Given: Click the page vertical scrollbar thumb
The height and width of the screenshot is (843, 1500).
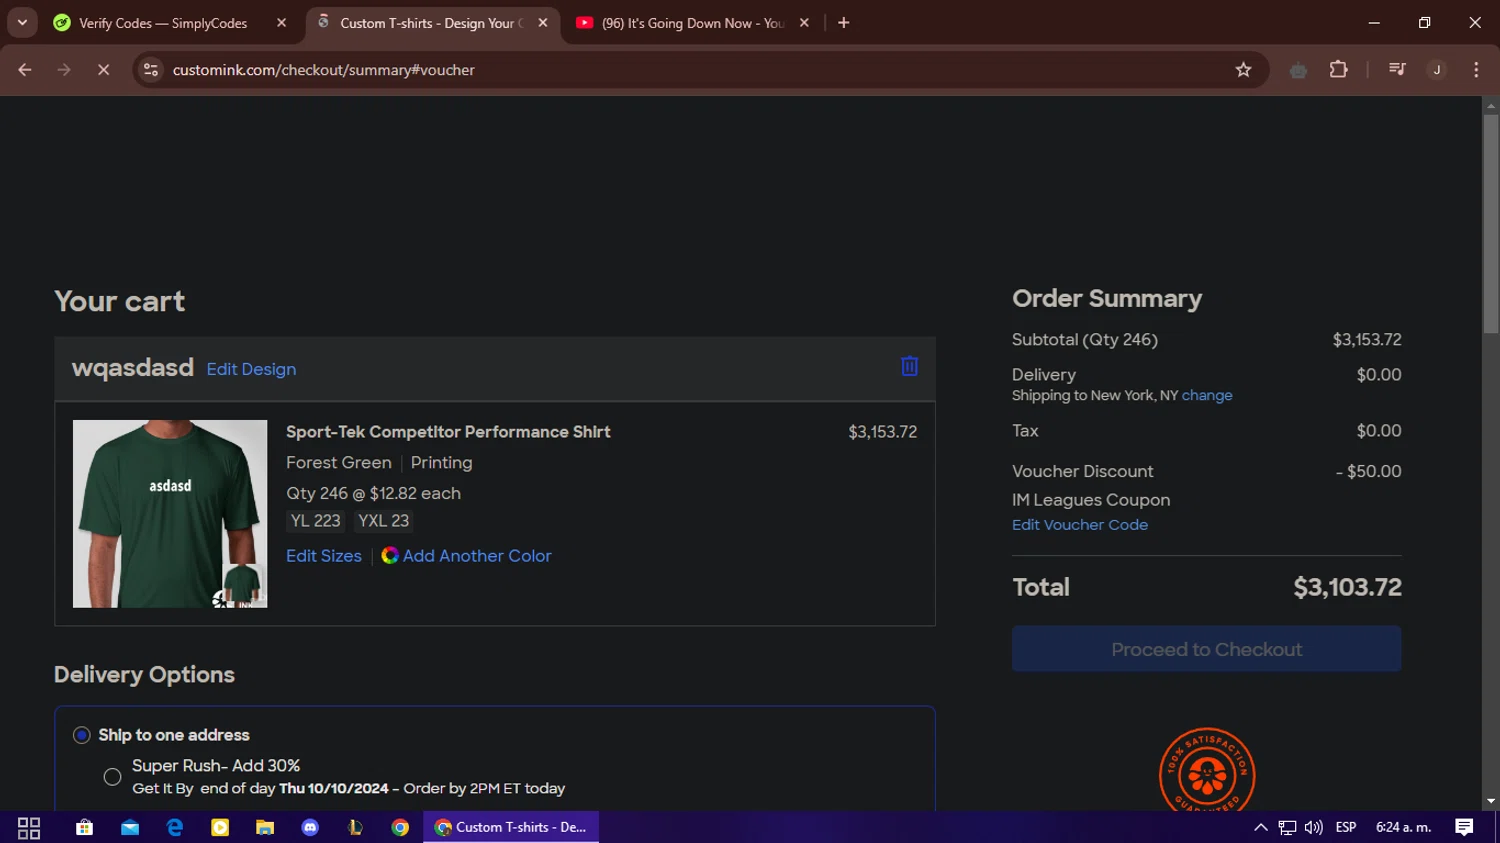Looking at the screenshot, I should (1491, 223).
